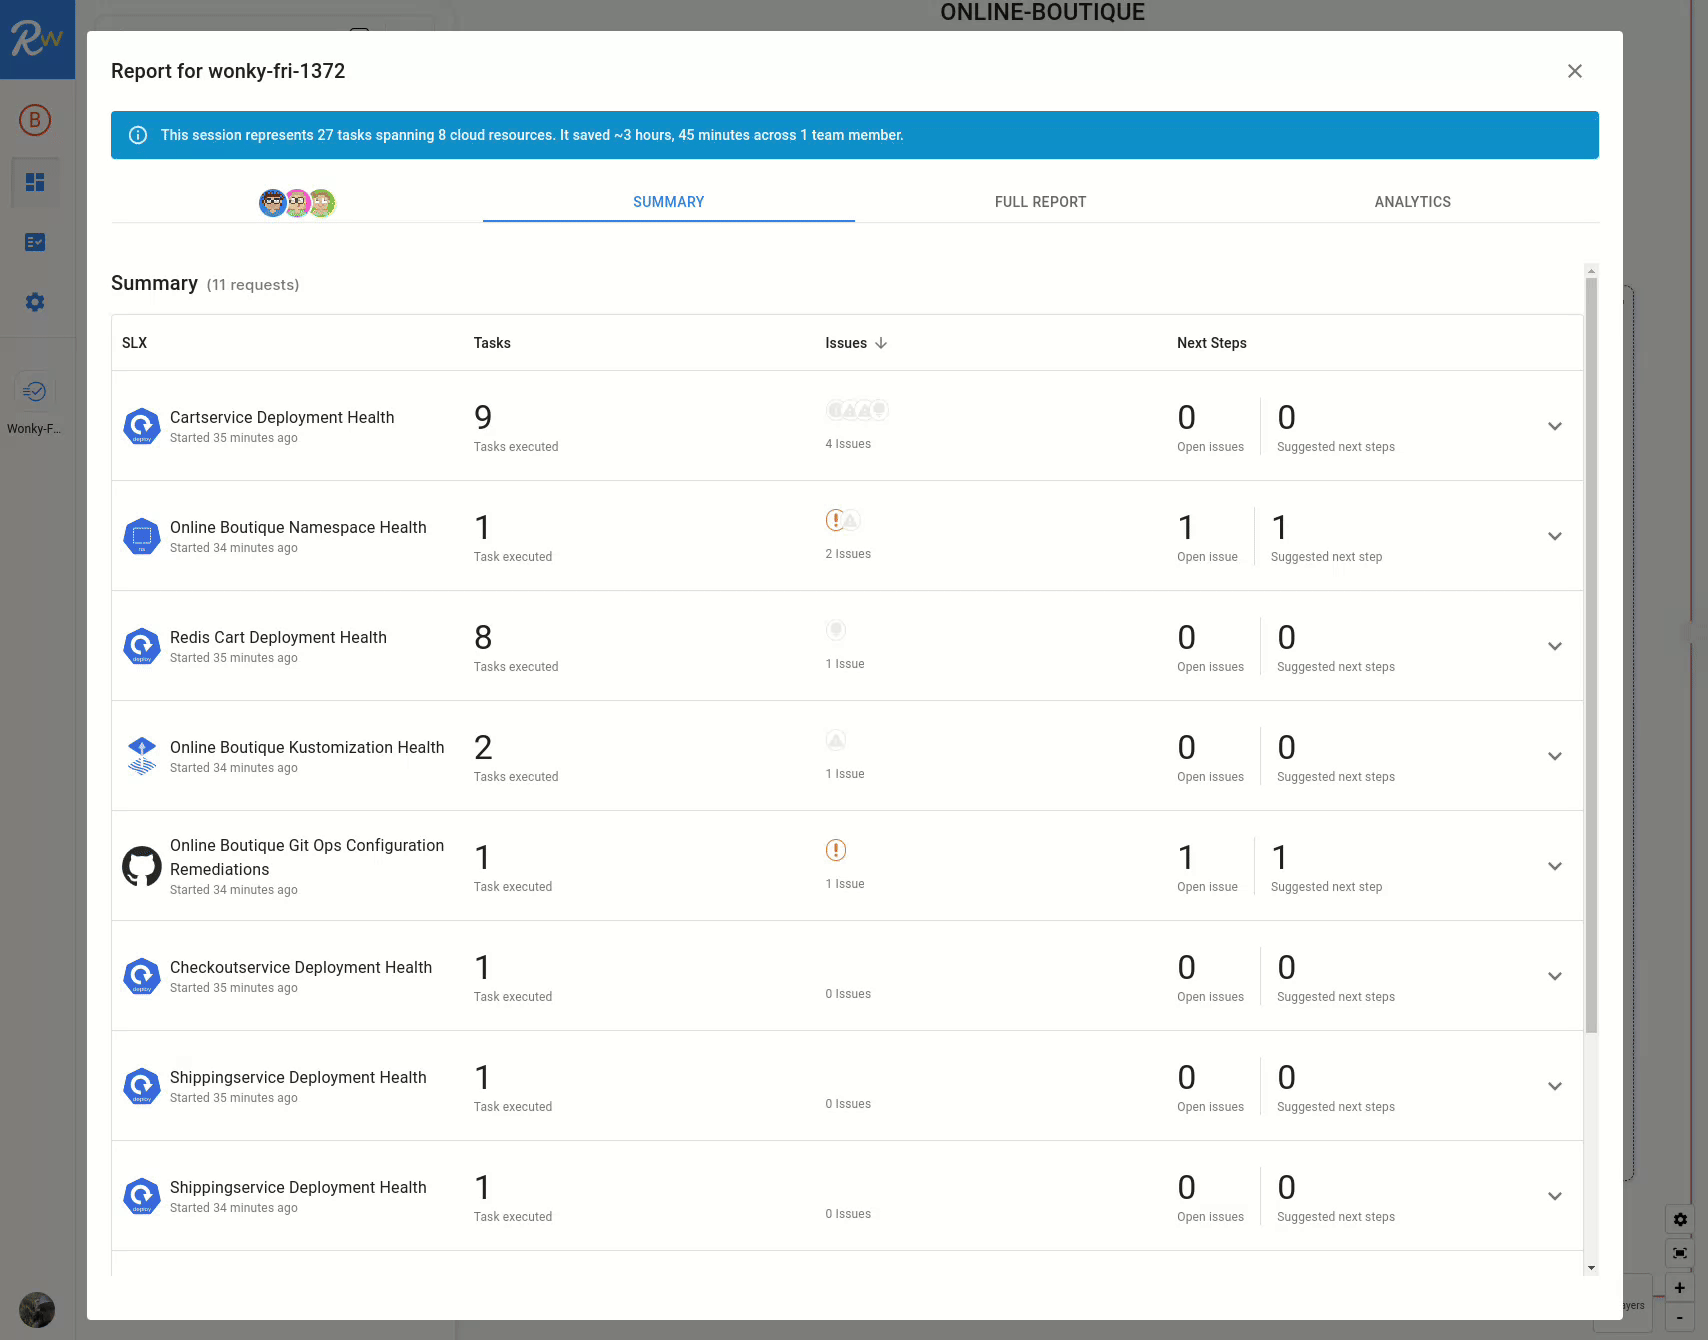Click the GitHub icon for Git Ops Remediations
The height and width of the screenshot is (1340, 1708).
(x=142, y=866)
